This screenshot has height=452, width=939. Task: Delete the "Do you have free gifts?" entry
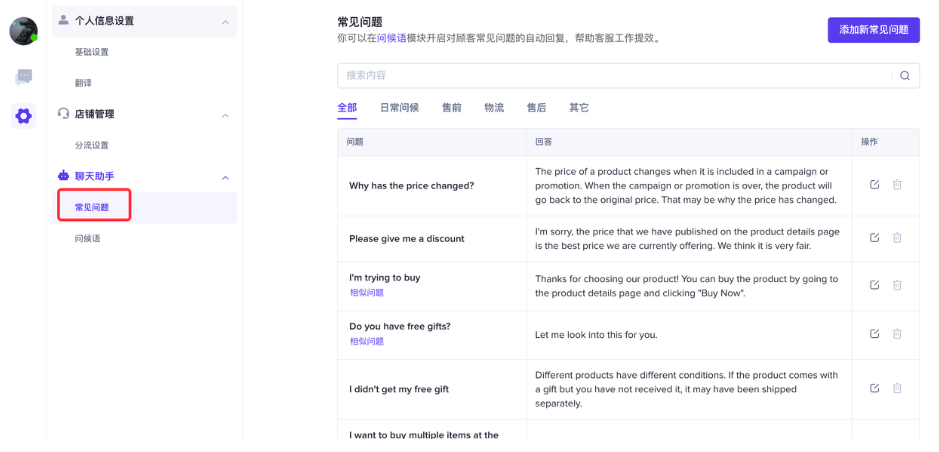897,334
